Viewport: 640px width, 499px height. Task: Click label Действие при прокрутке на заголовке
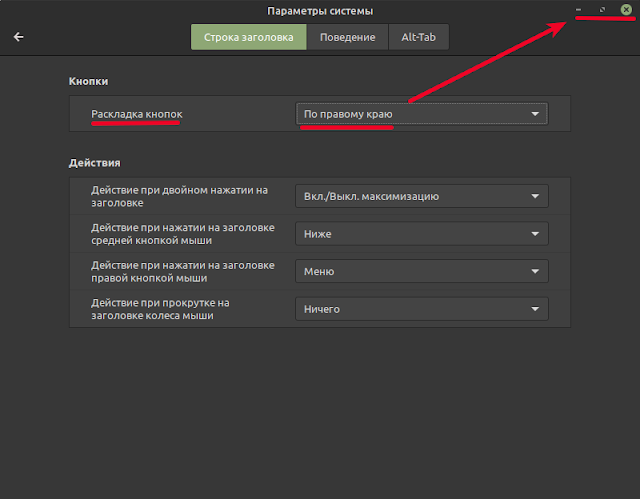[160, 309]
